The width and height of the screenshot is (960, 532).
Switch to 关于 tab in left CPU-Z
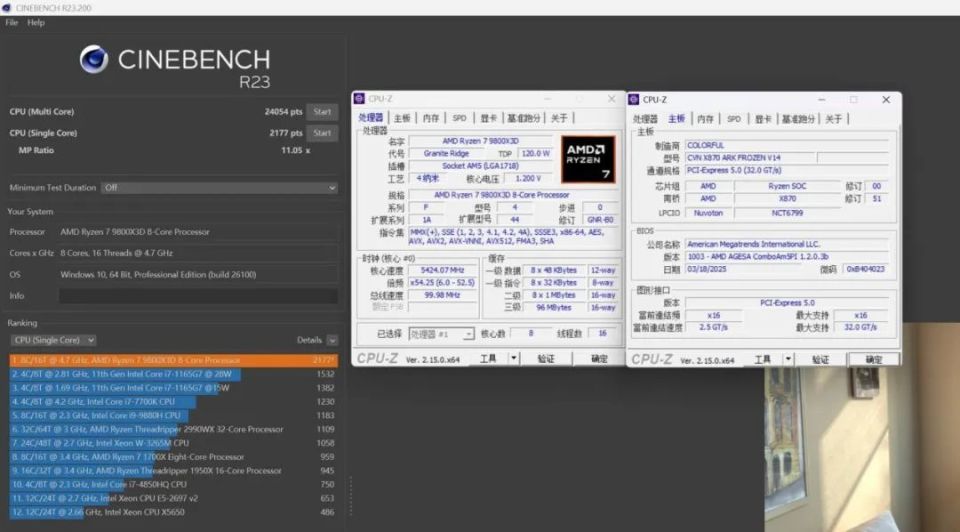tap(559, 118)
